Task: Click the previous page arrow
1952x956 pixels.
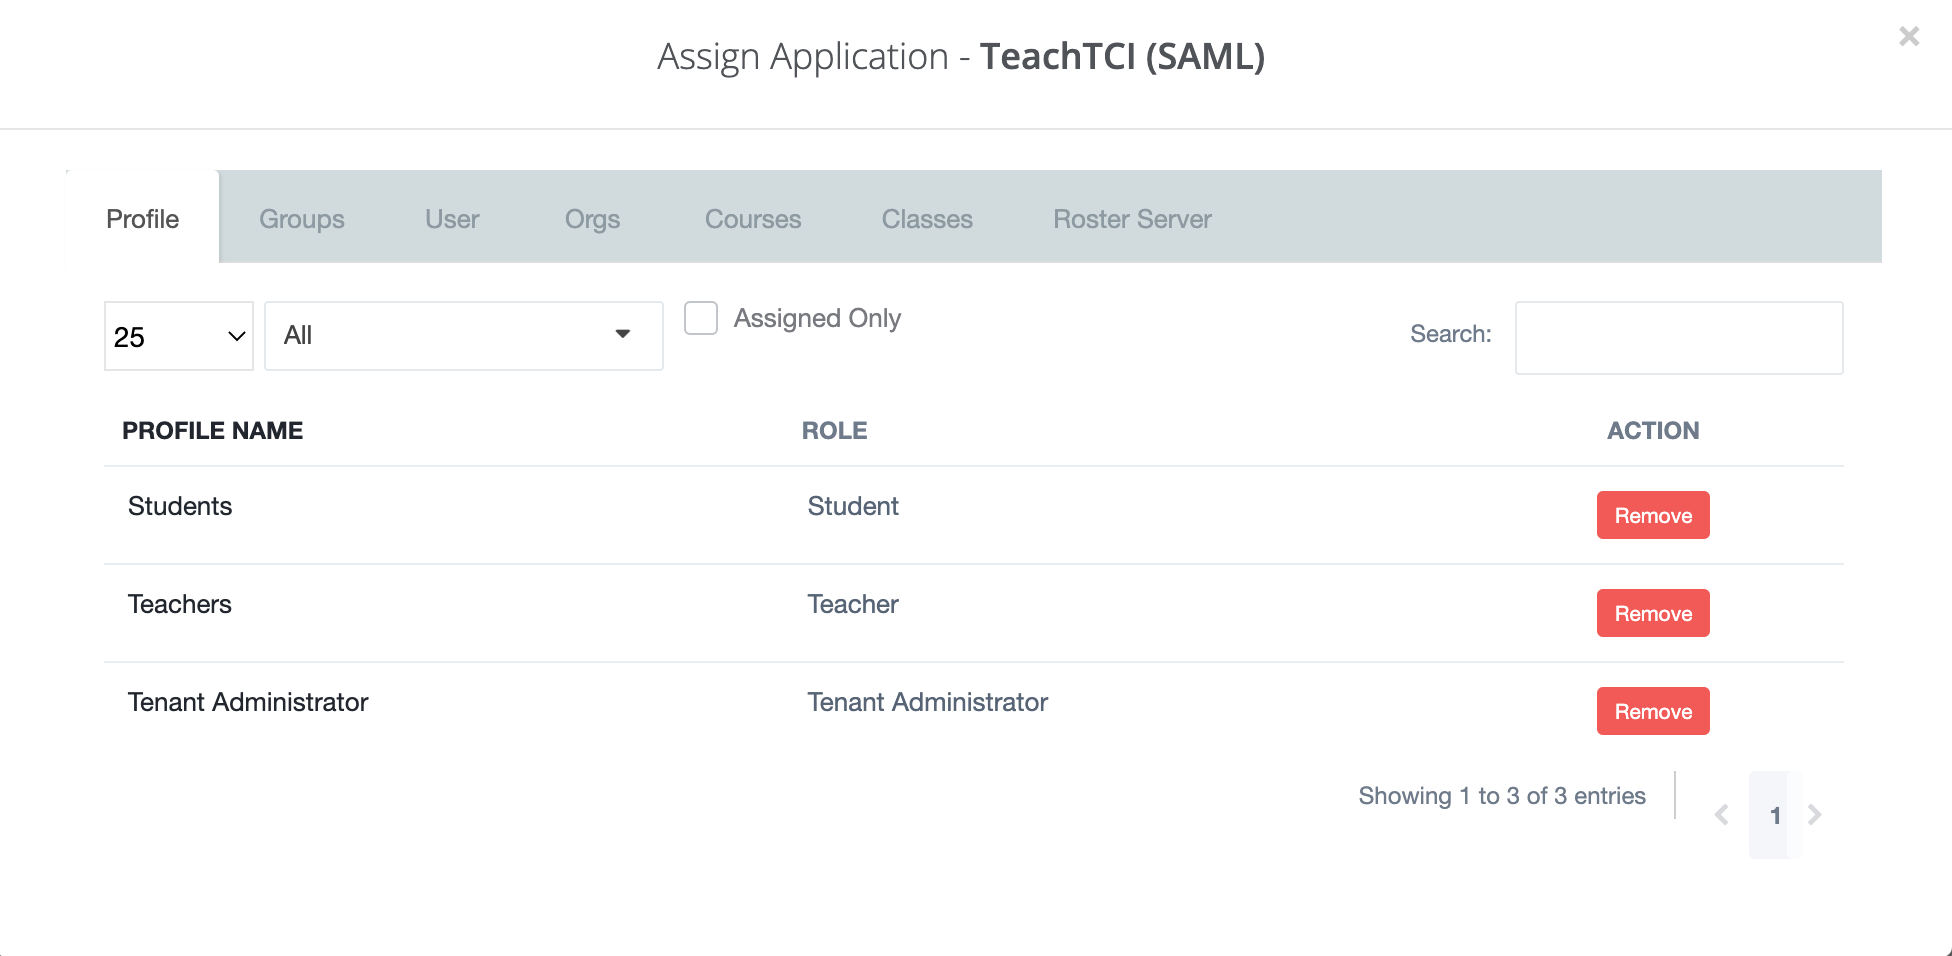Action: (1721, 814)
